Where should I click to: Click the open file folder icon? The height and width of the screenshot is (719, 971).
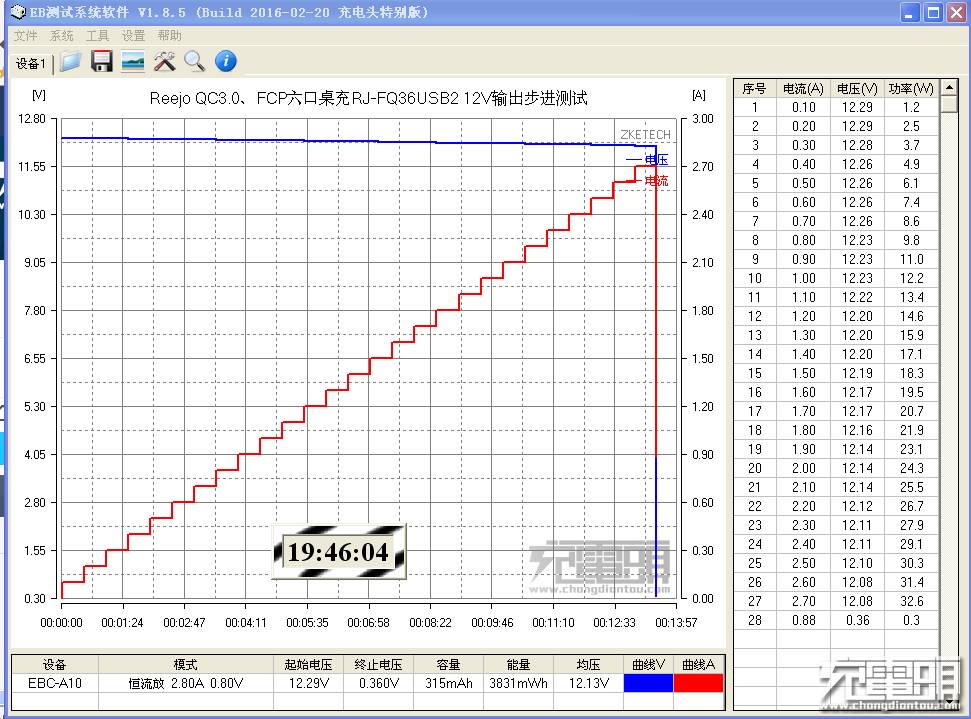(x=71, y=62)
